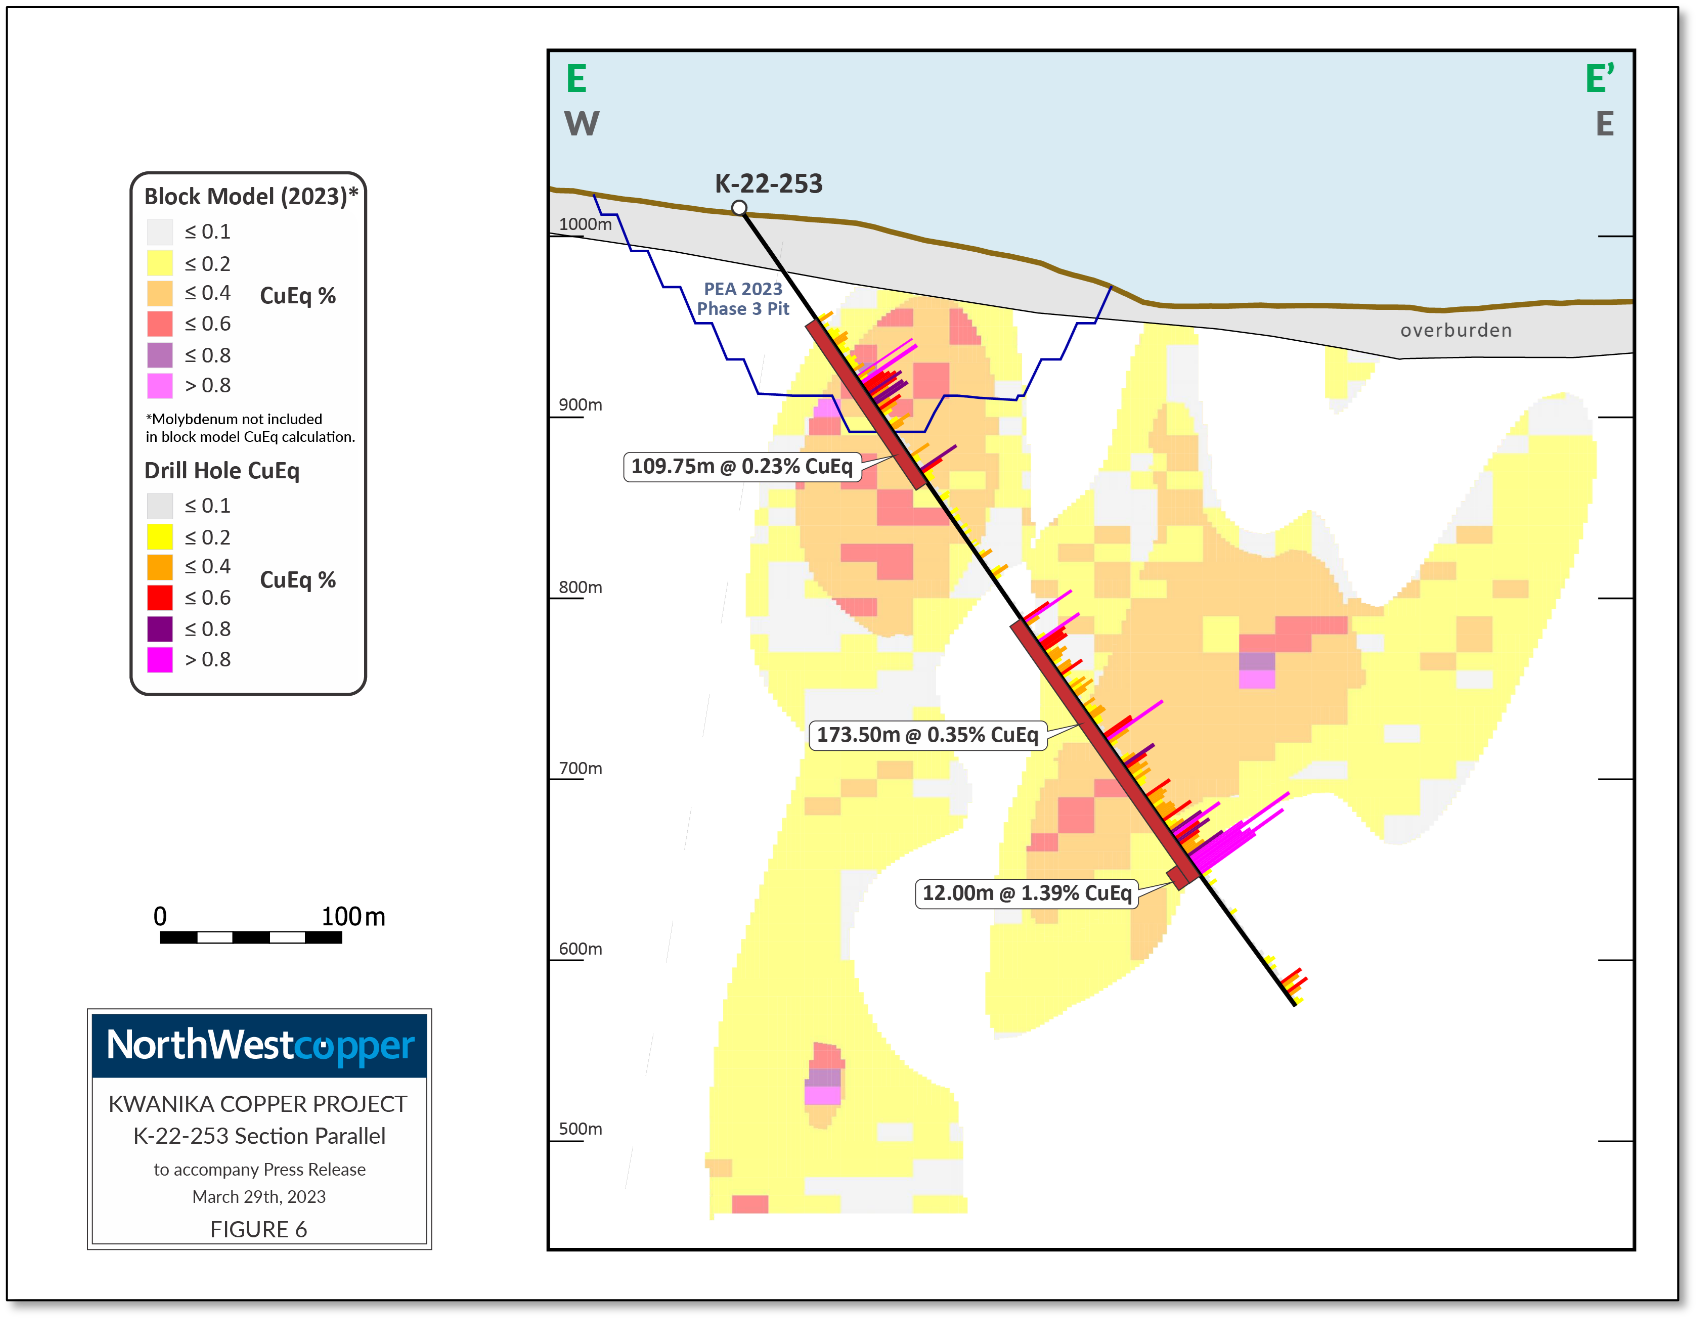The width and height of the screenshot is (1698, 1320).
Task: Click the NorthWest Copper logo
Action: (x=260, y=1046)
